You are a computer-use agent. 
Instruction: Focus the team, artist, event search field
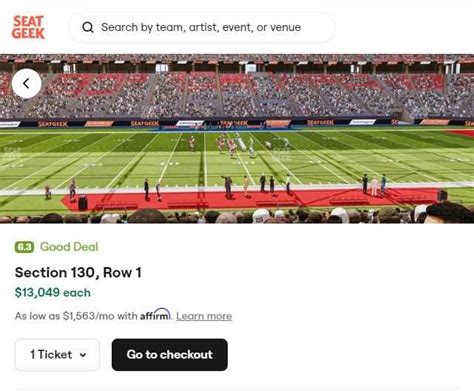tap(202, 27)
